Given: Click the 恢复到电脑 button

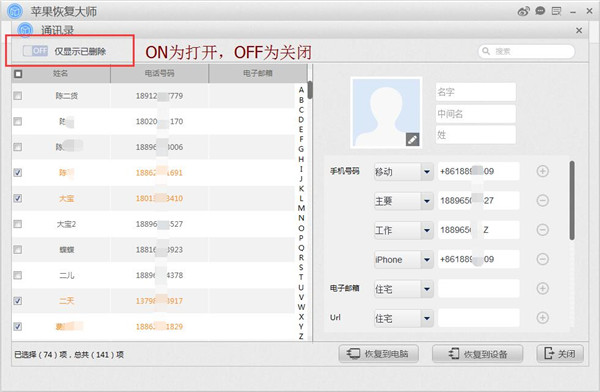Looking at the screenshot, I should click(x=378, y=353).
